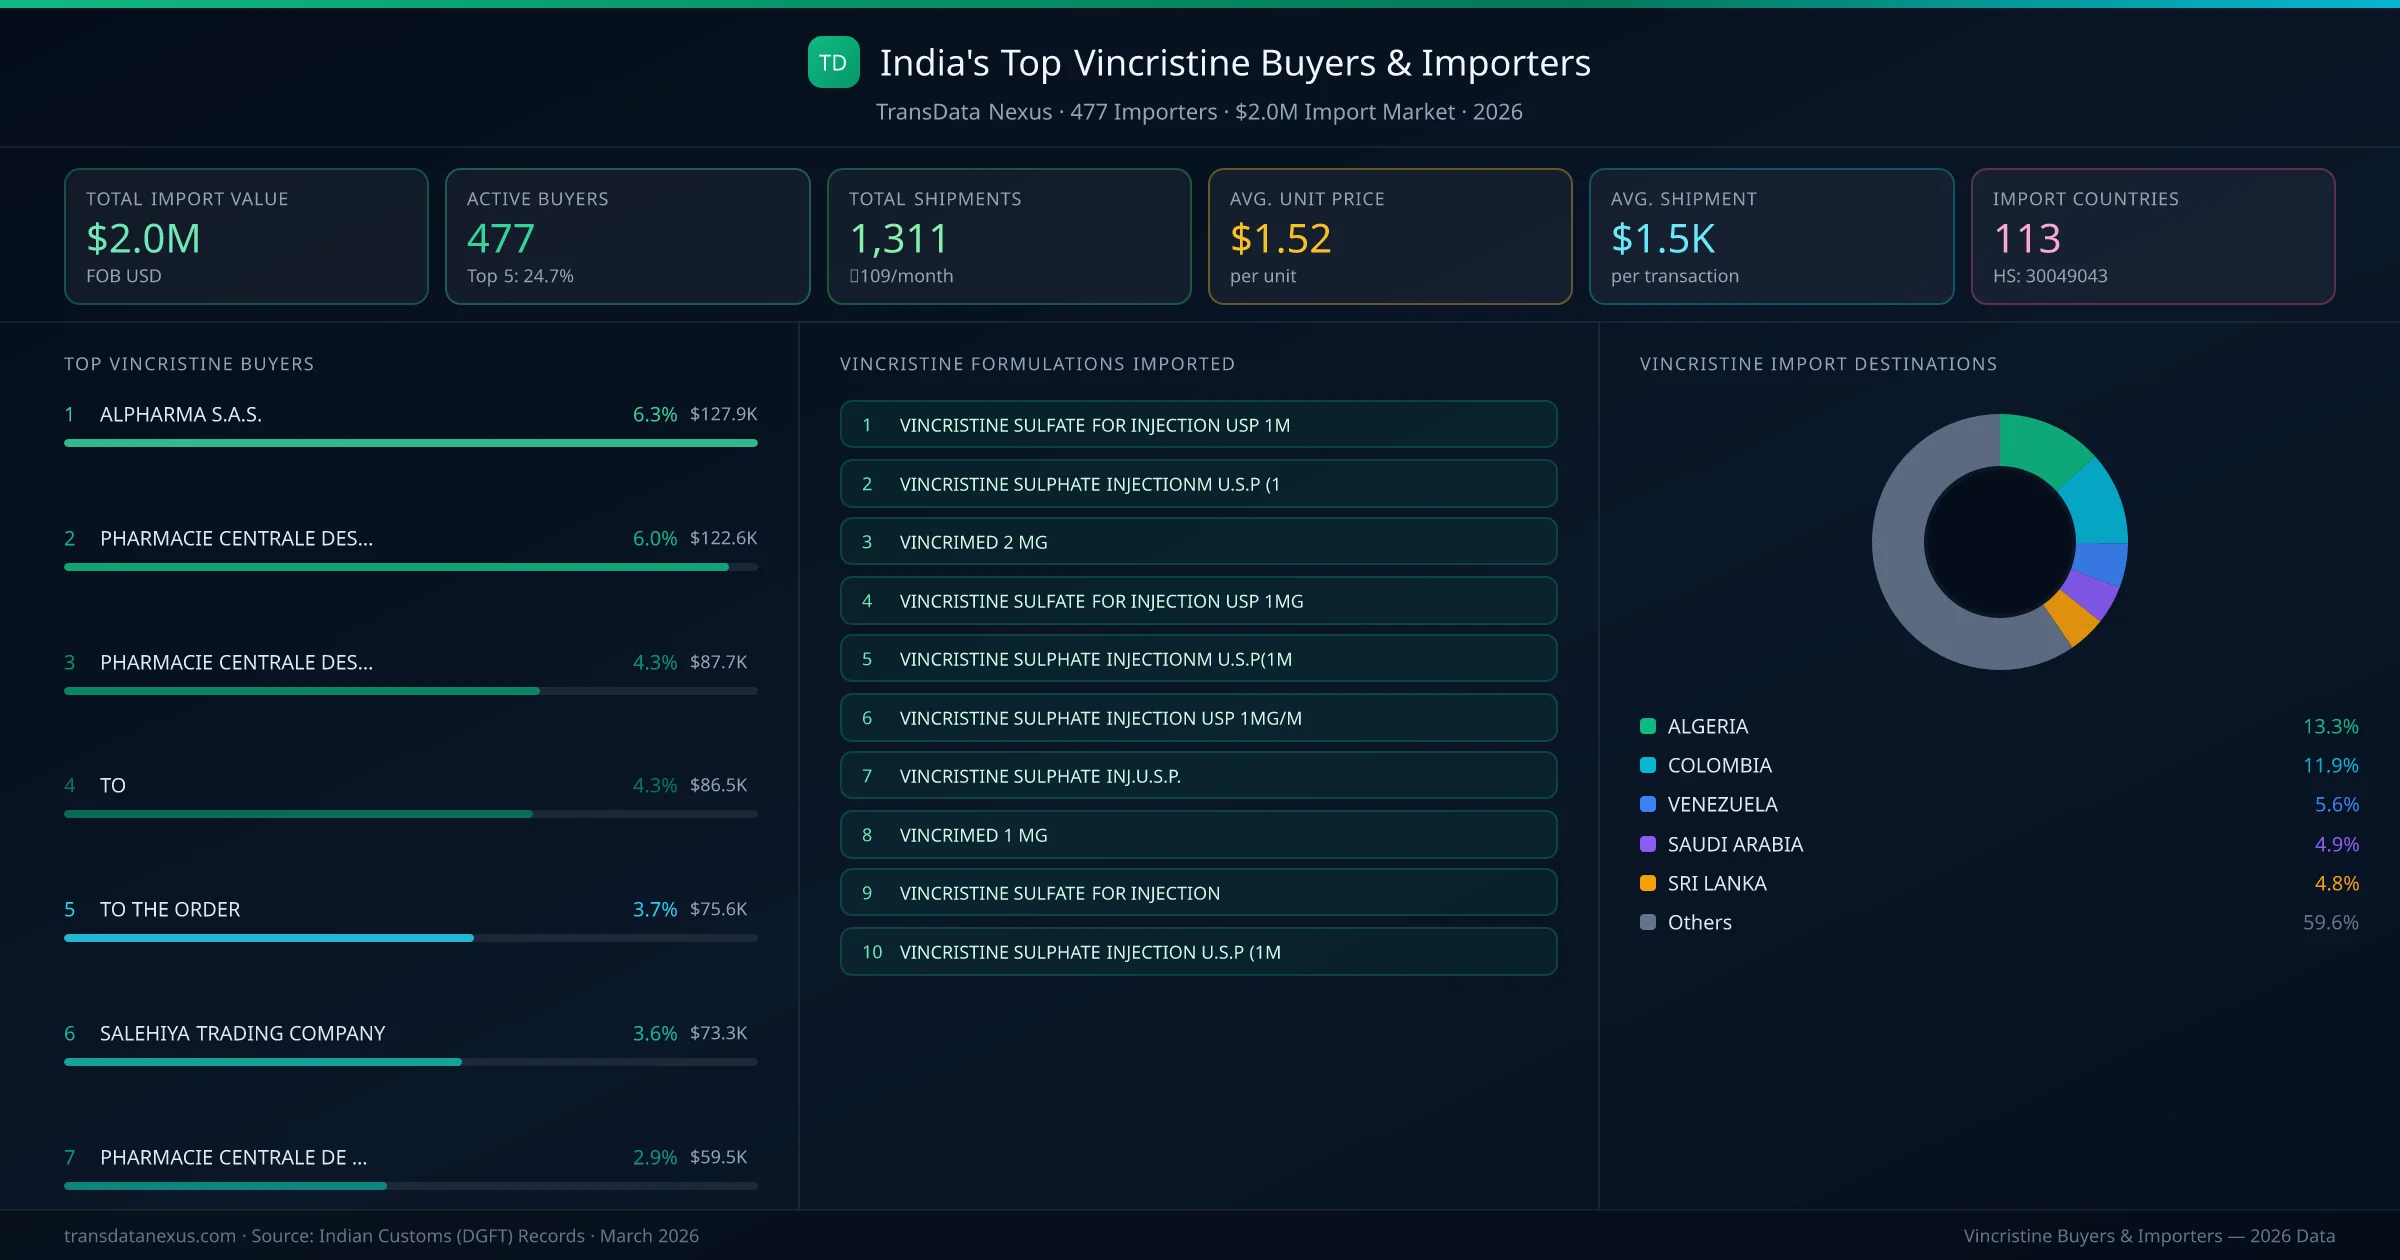Click the ALPHARMA S.A.S. buyer name
The width and height of the screenshot is (2400, 1260).
click(x=181, y=414)
